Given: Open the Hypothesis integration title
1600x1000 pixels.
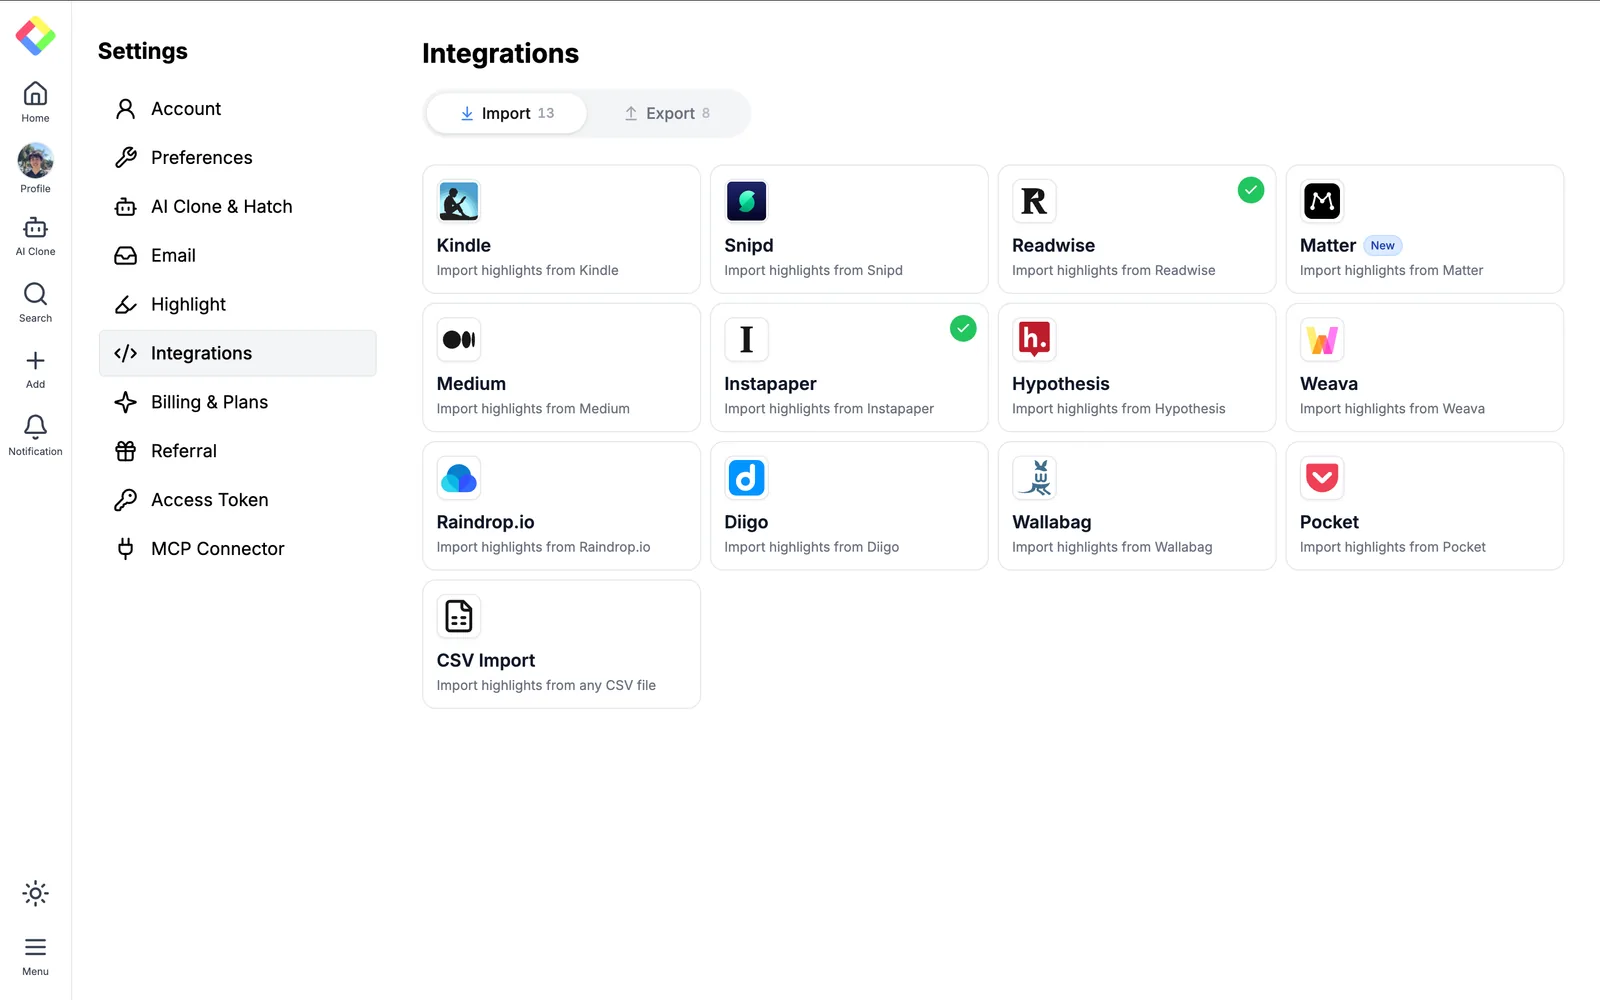Looking at the screenshot, I should tap(1061, 384).
